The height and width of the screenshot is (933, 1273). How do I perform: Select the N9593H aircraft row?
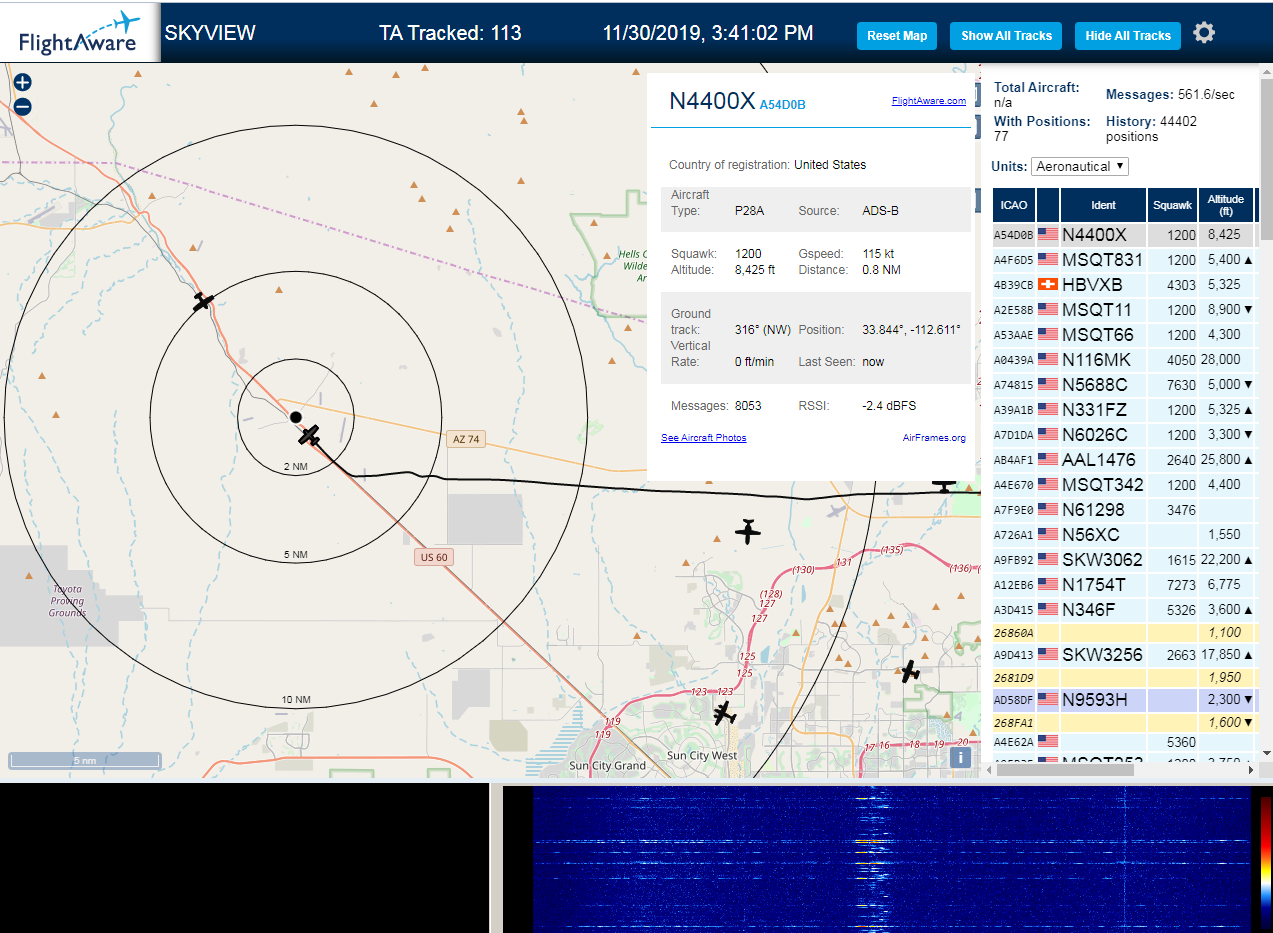point(1123,700)
